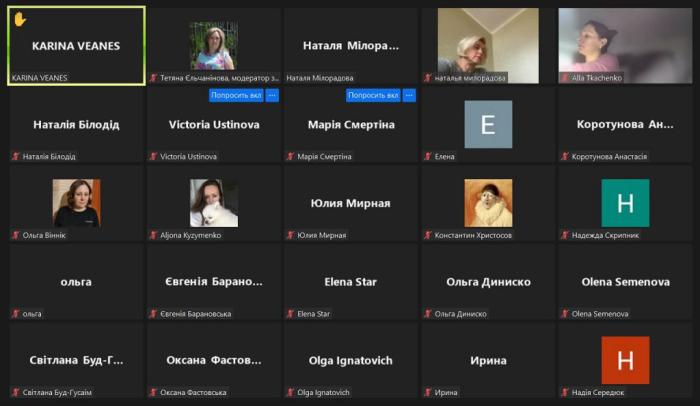This screenshot has width=700, height=406.
Task: Open the three-dot menu on Victoria Ustinova's tile
Action: coord(272,96)
